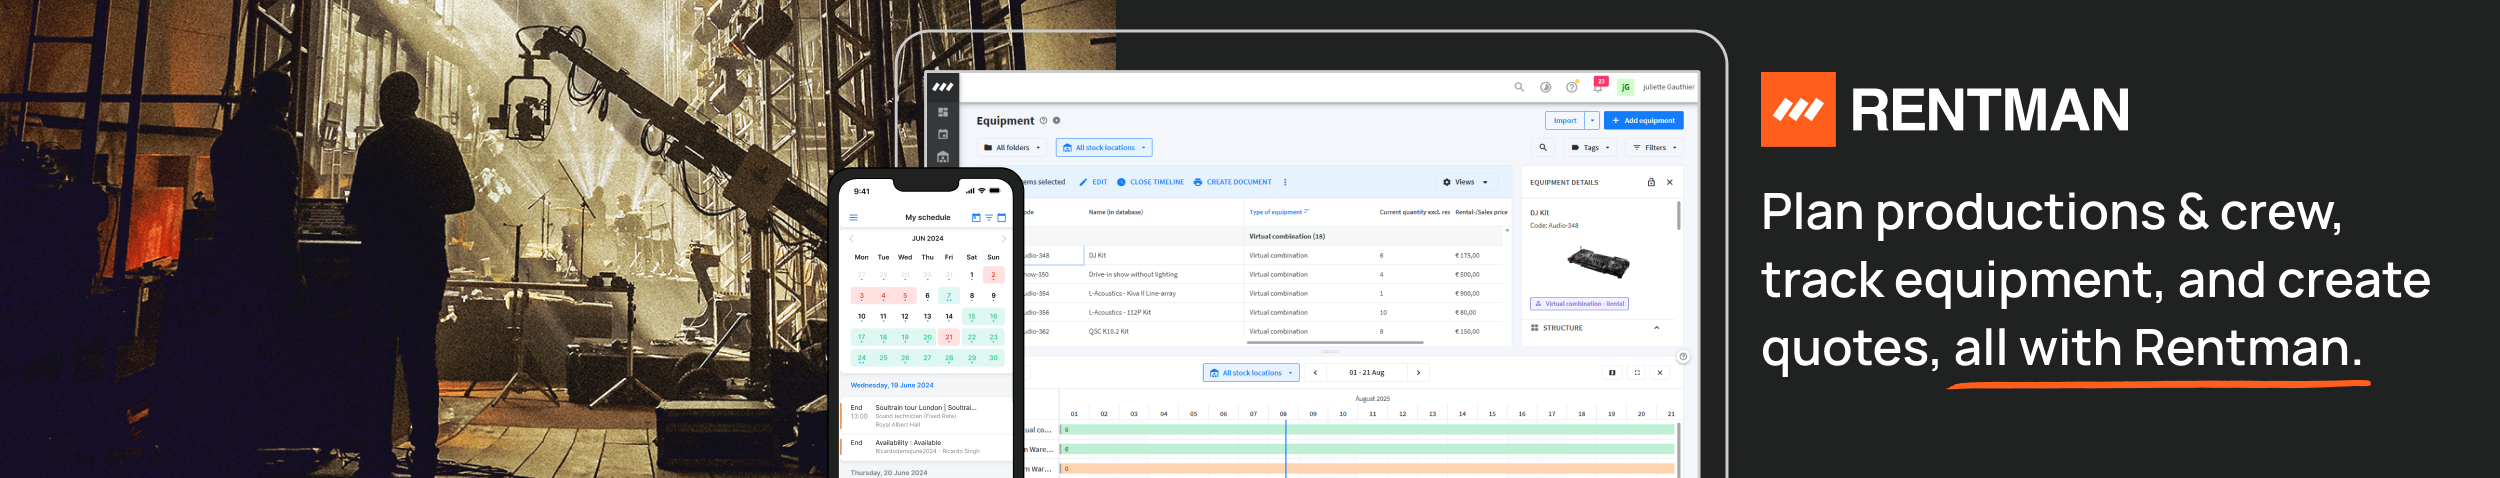This screenshot has height=478, width=2500.
Task: Sort by Type of equipment column
Action: pyautogui.click(x=1278, y=212)
